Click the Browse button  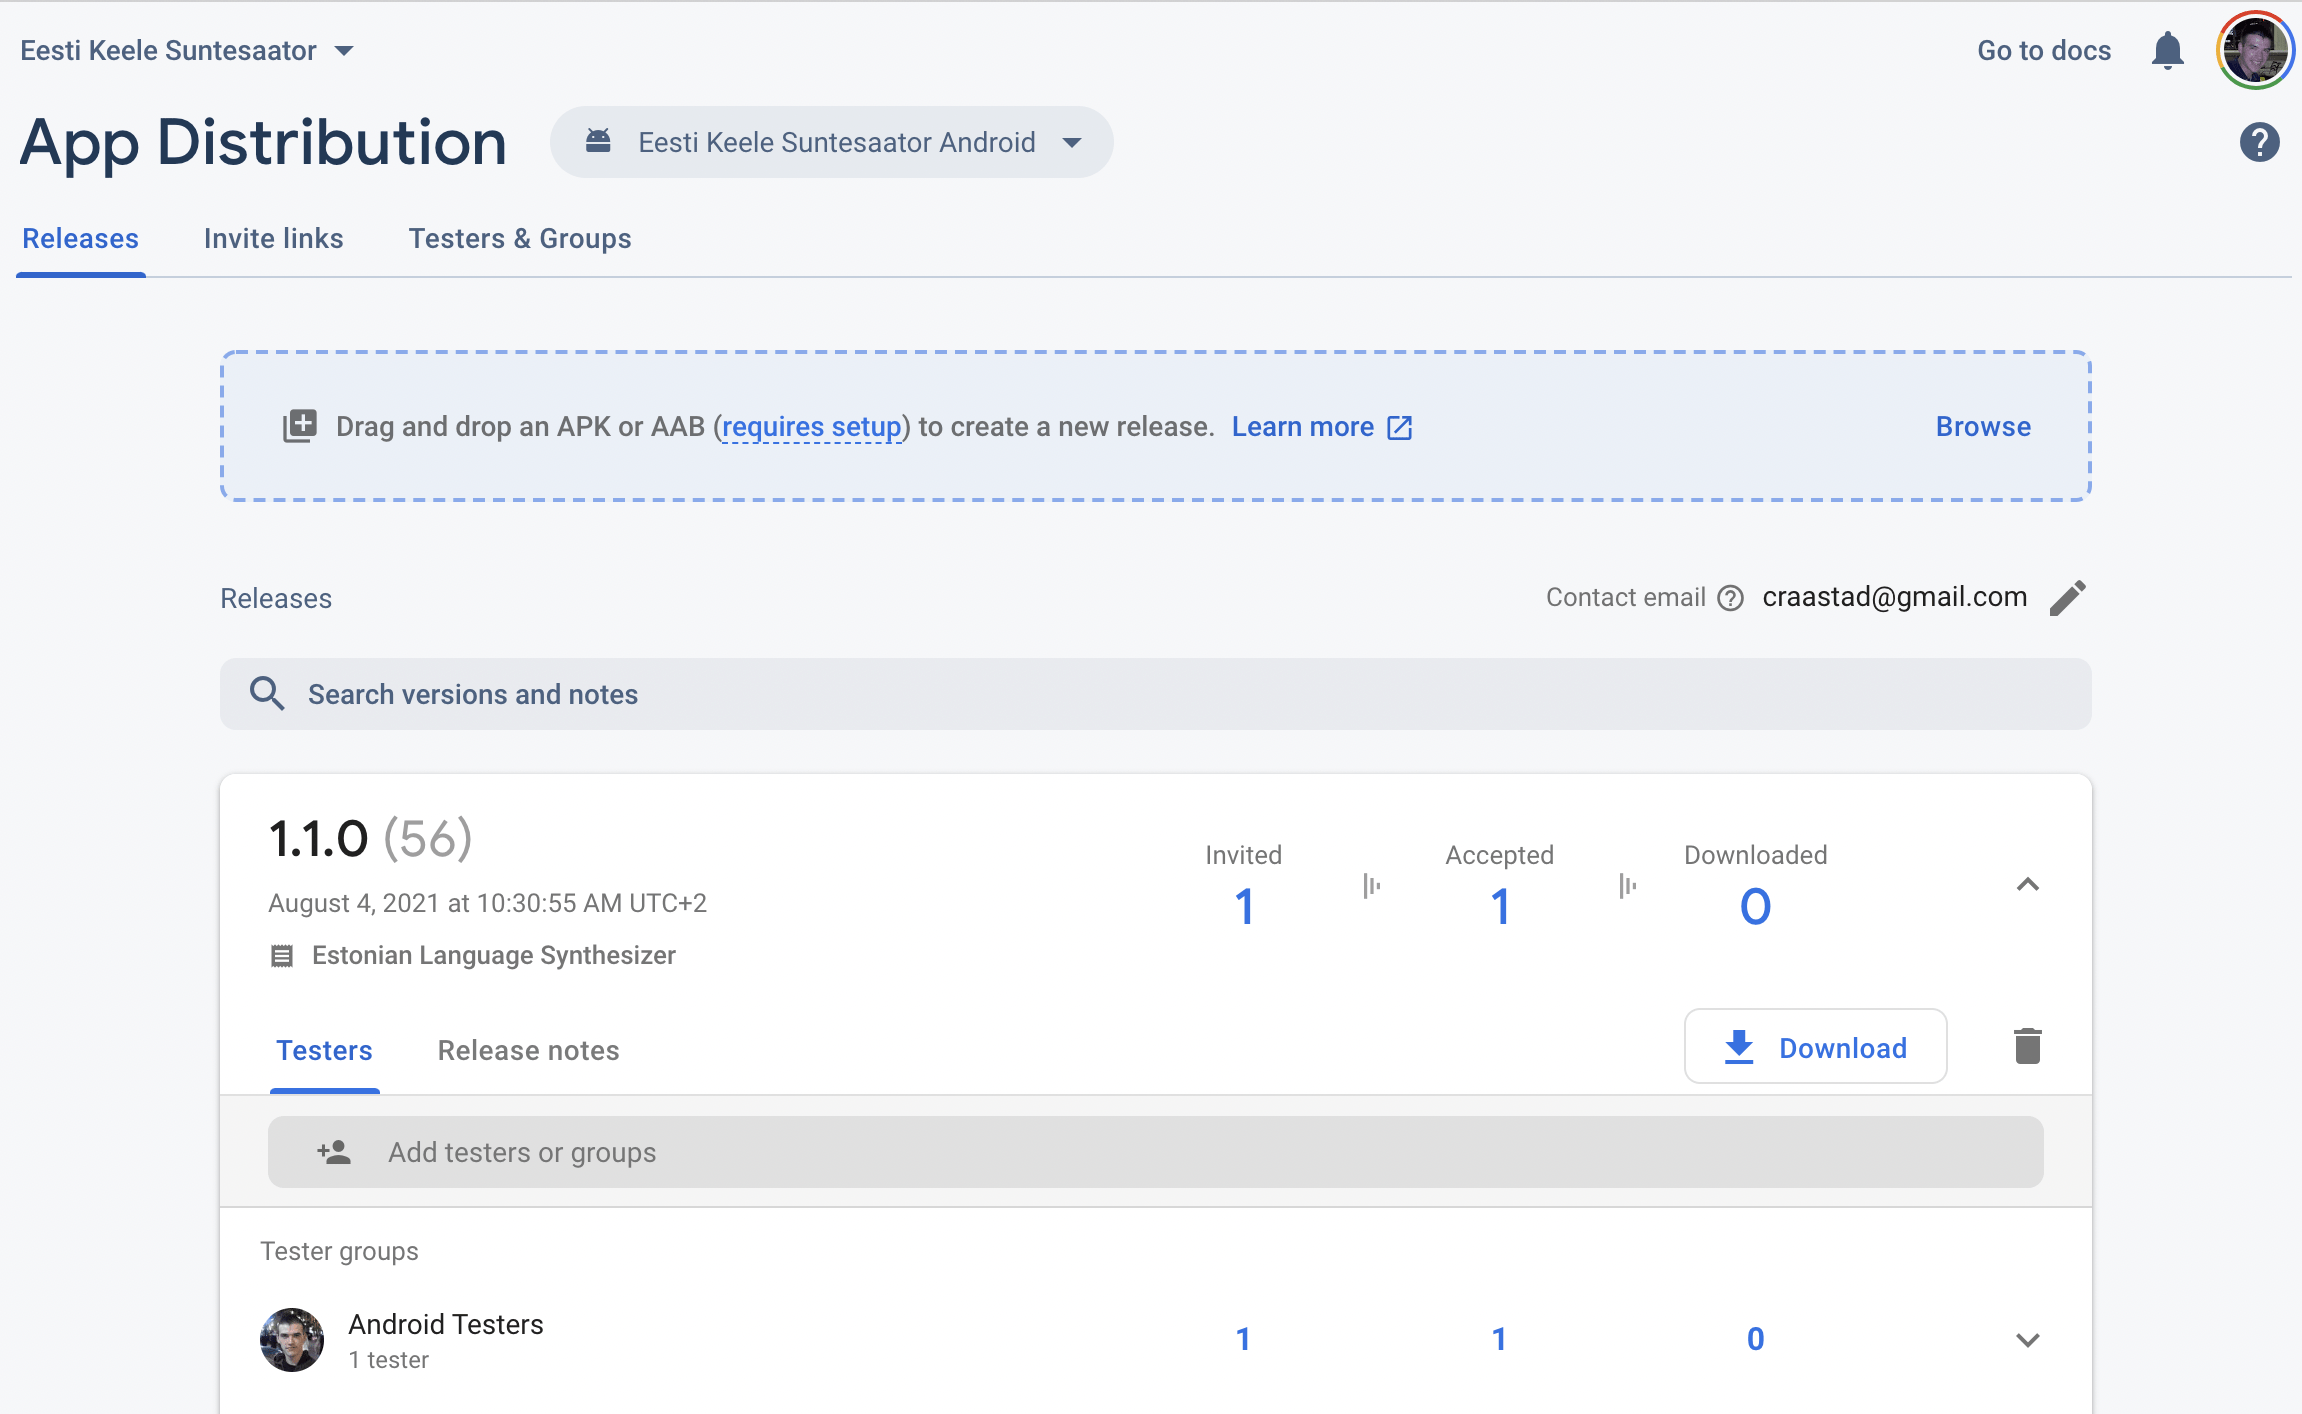1983,427
